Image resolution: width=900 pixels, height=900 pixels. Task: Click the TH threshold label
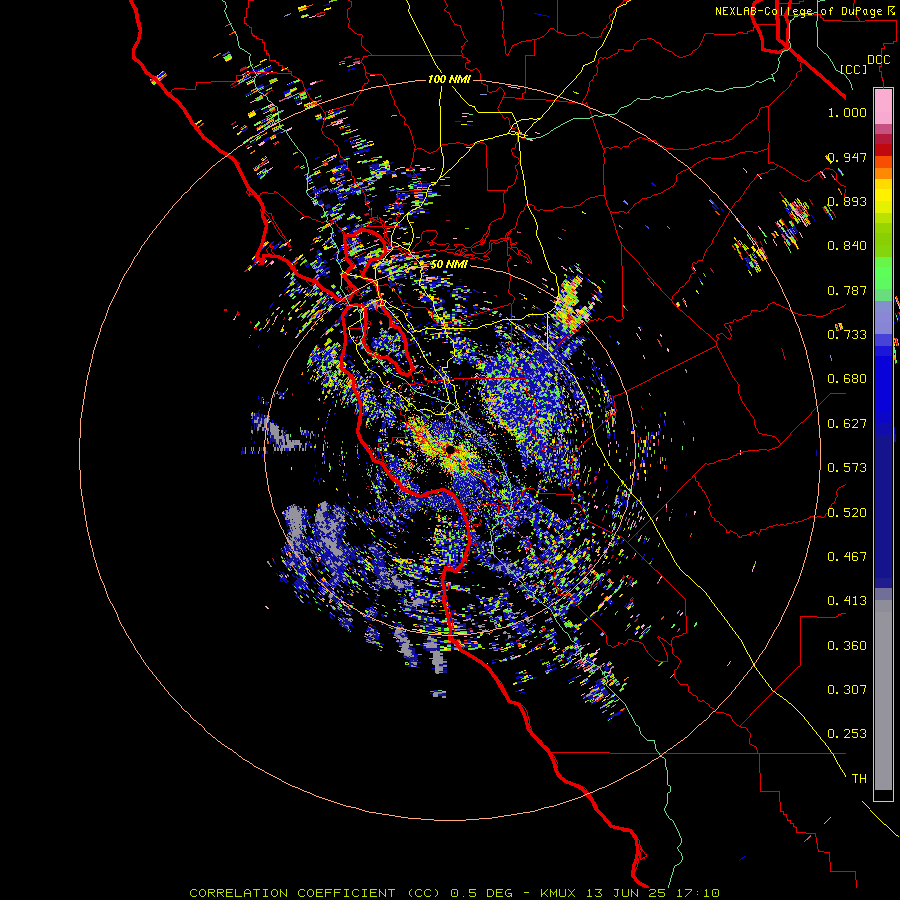859,779
